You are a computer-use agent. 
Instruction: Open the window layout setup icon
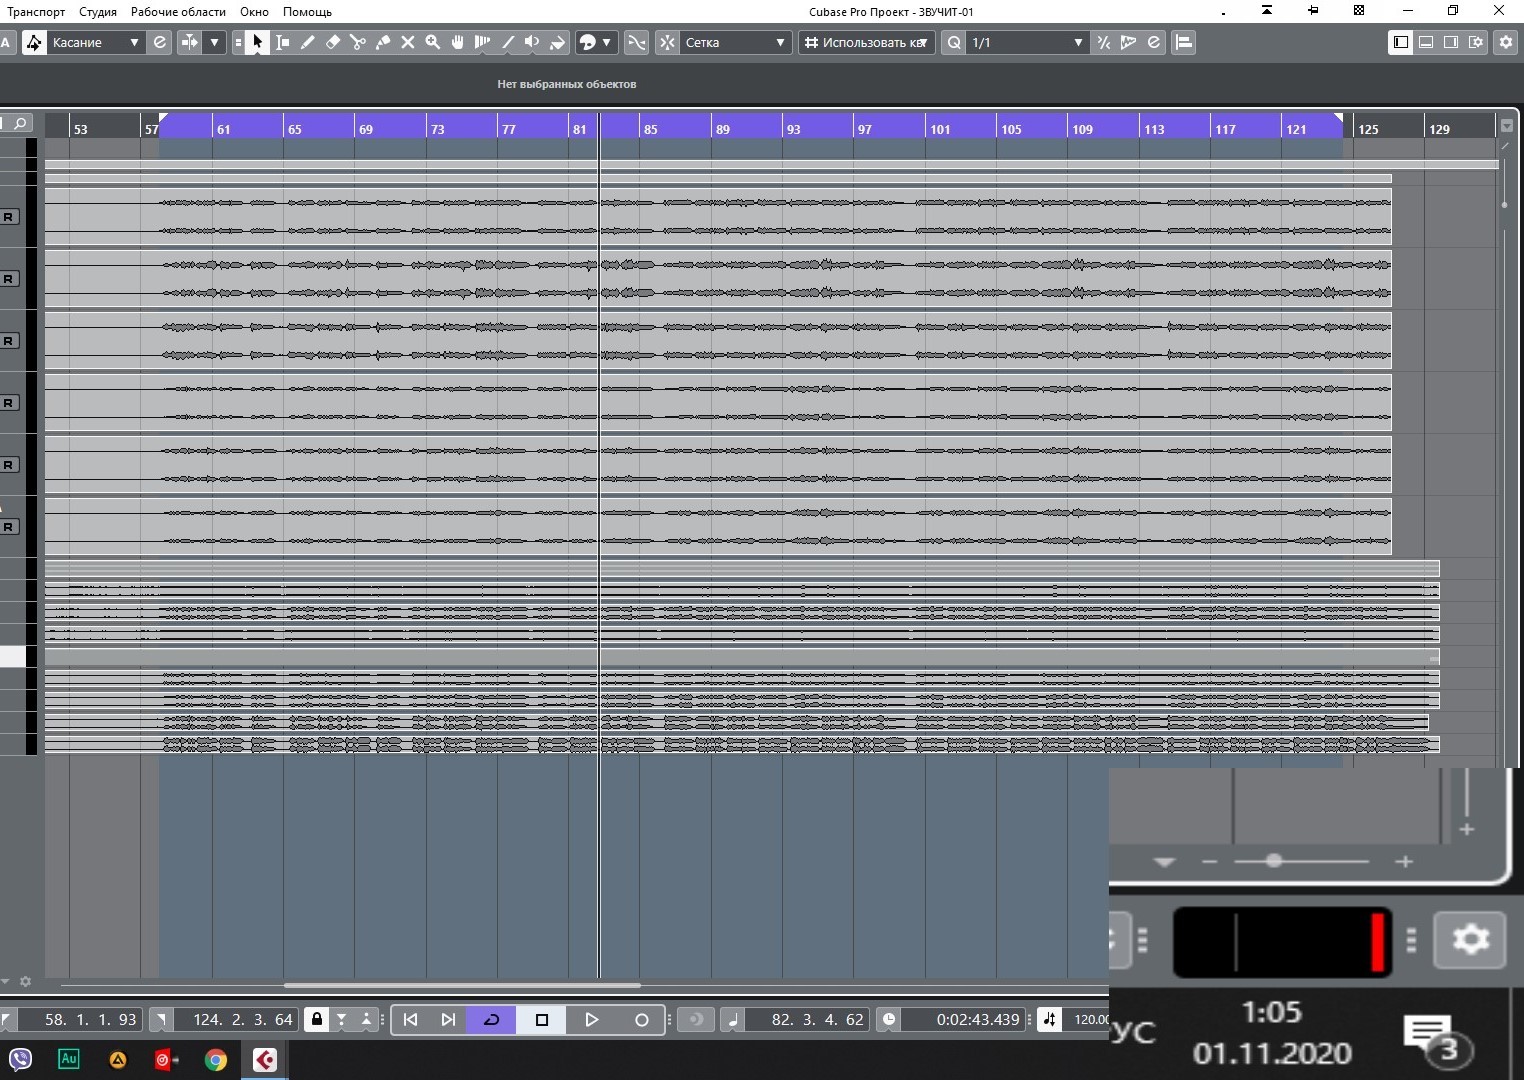(x=1476, y=42)
